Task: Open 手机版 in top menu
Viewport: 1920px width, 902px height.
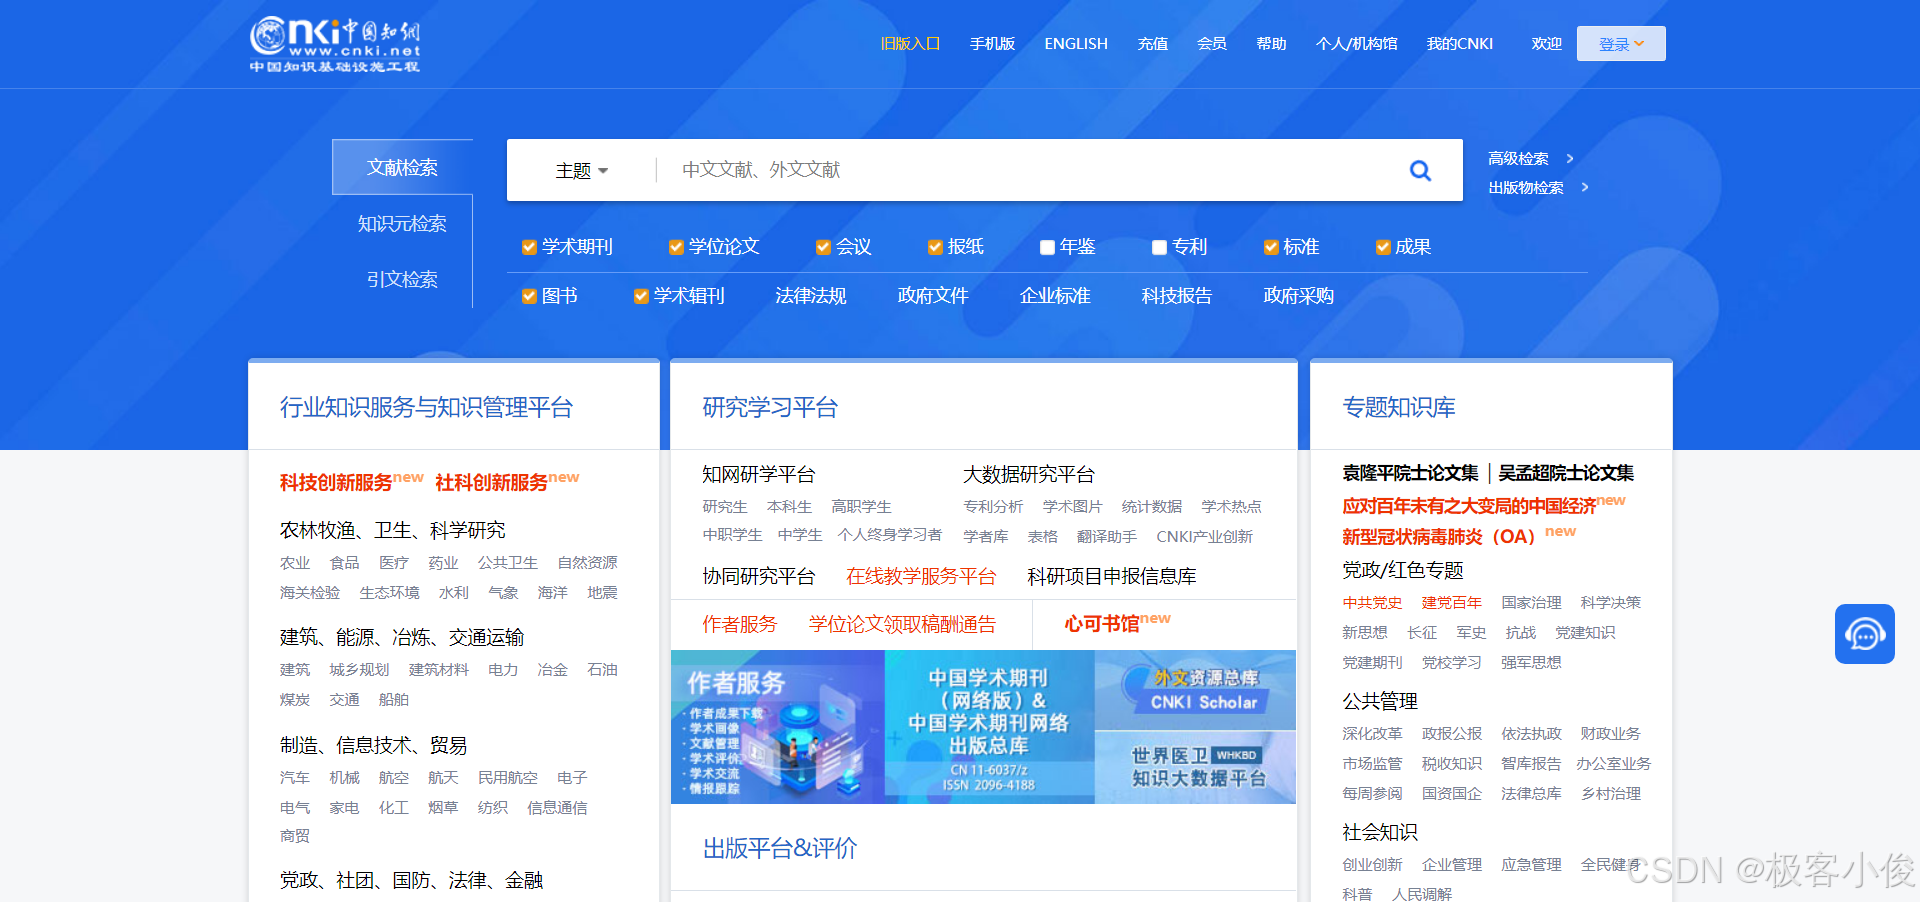Action: [x=992, y=44]
